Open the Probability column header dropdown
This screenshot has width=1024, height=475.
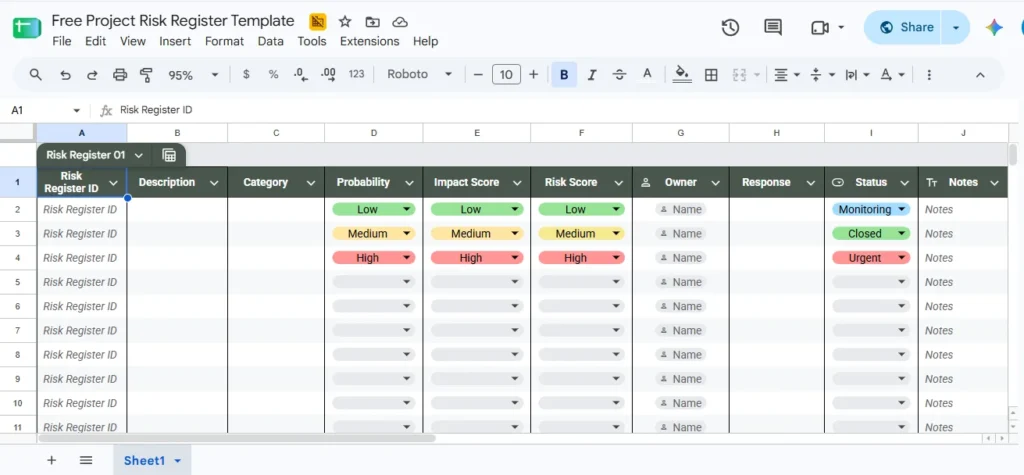coord(409,183)
